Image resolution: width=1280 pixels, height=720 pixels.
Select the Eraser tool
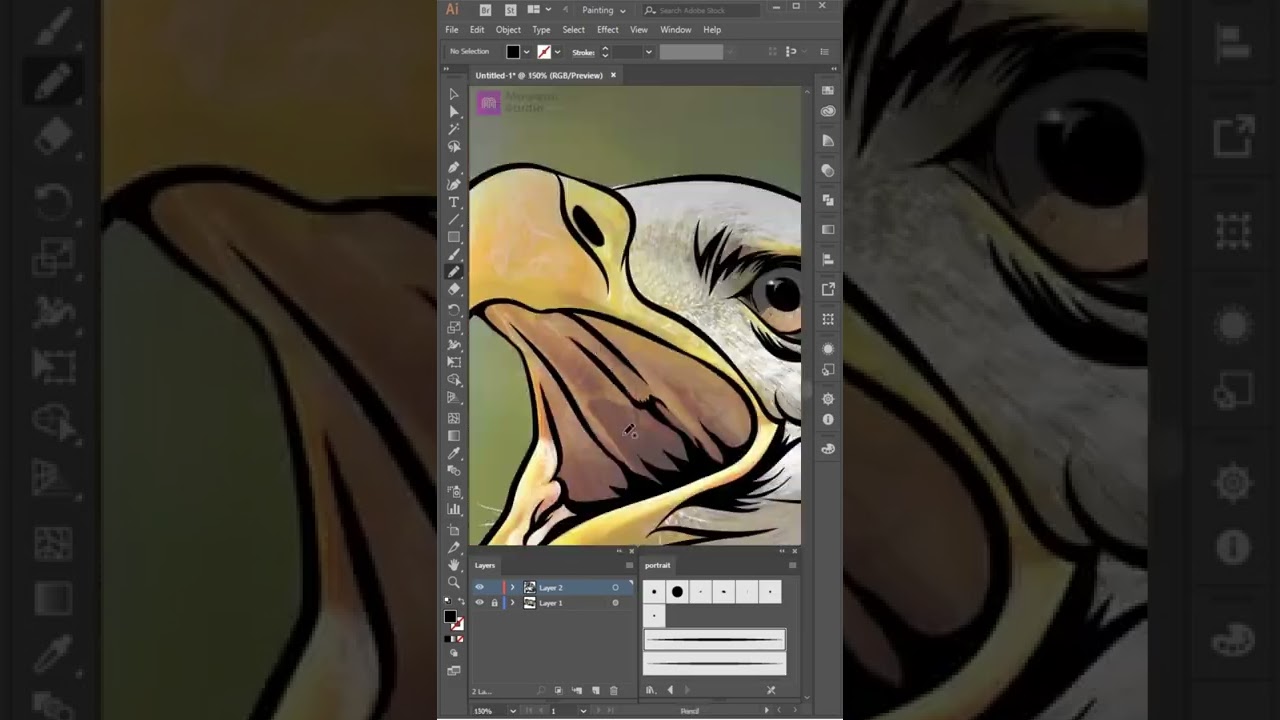click(454, 289)
